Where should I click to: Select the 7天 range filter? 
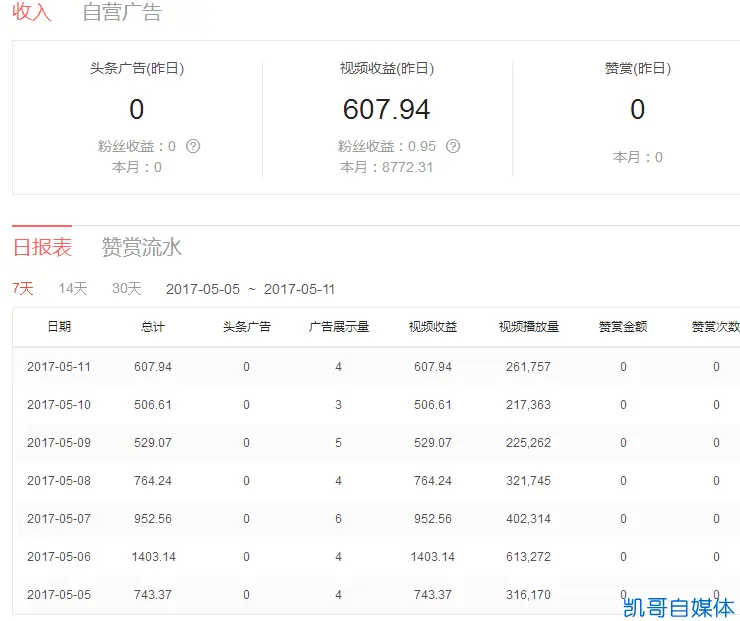(x=23, y=288)
